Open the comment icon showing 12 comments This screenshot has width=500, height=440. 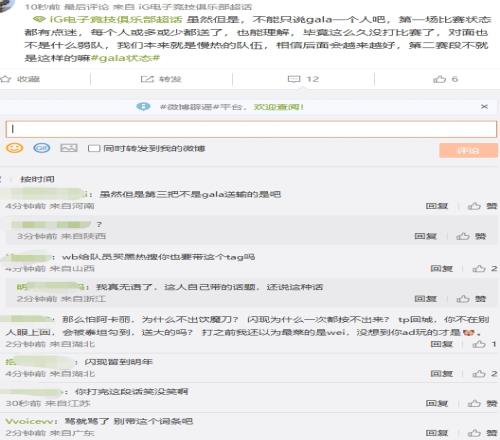(294, 79)
